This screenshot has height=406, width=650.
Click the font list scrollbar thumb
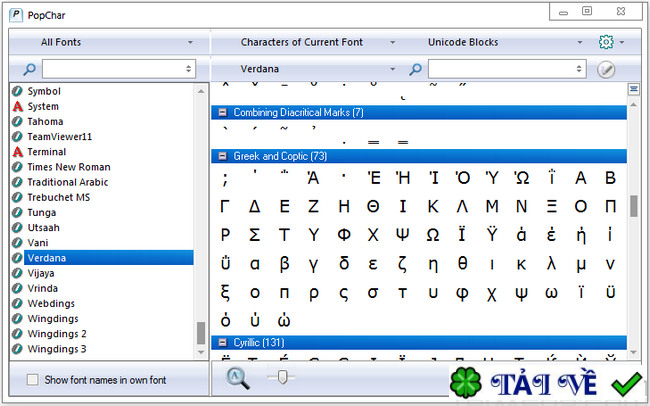pos(201,333)
